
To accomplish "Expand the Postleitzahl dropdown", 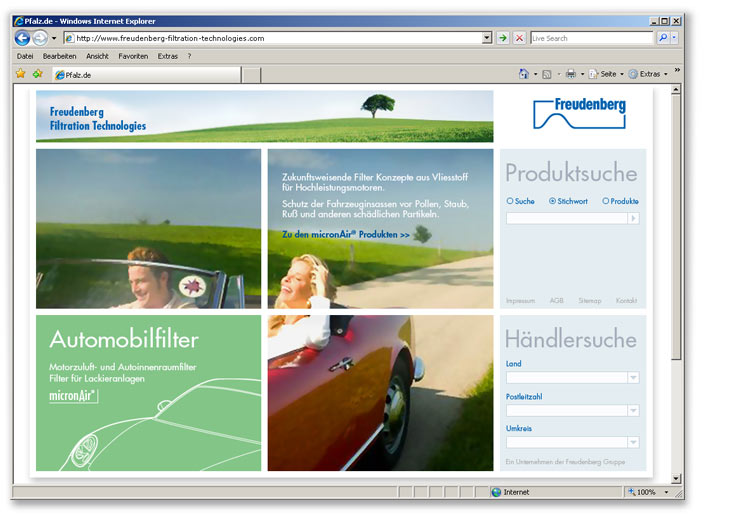I will (x=633, y=410).
